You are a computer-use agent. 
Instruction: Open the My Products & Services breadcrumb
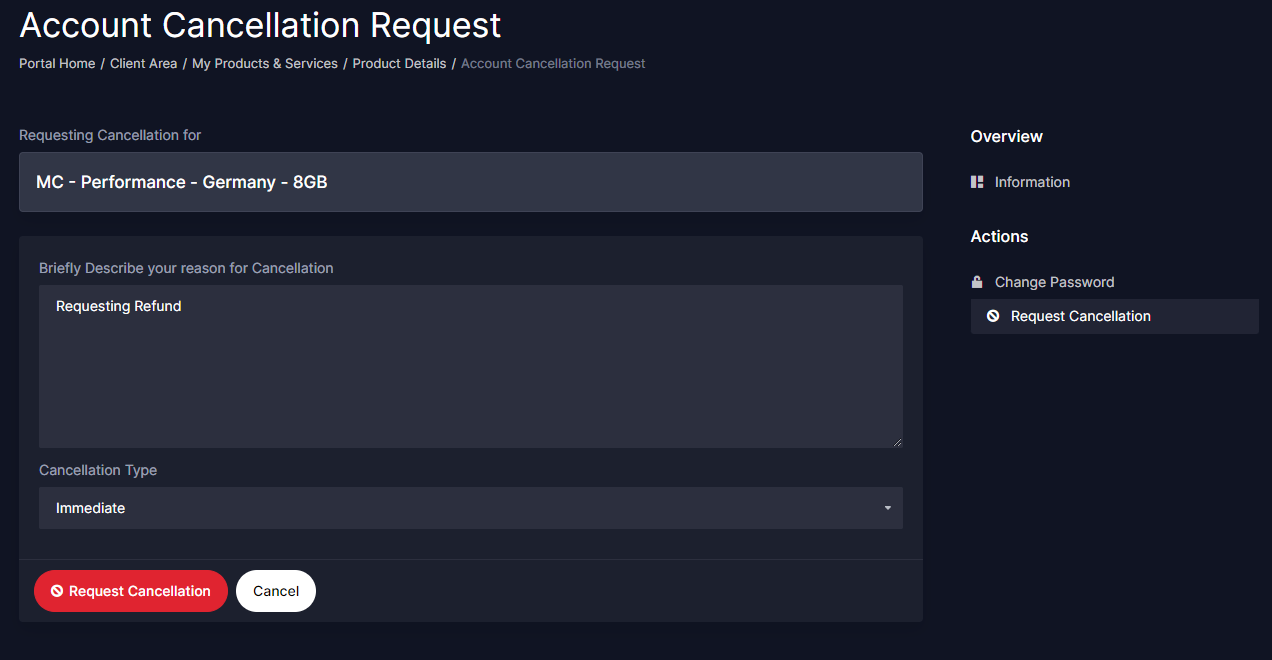[265, 64]
